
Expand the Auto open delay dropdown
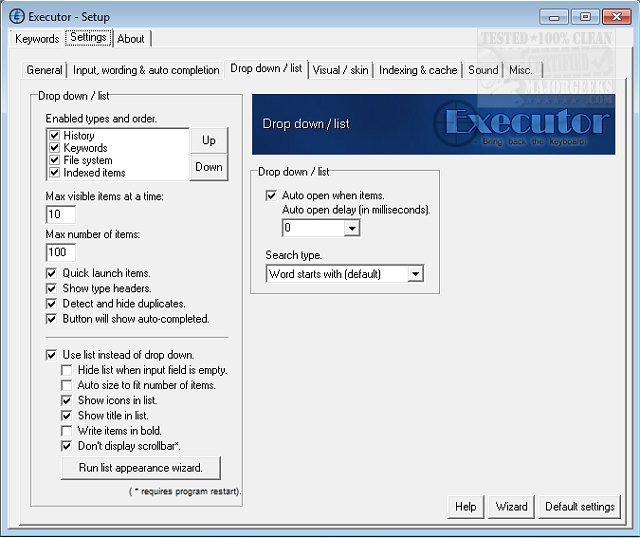351,228
